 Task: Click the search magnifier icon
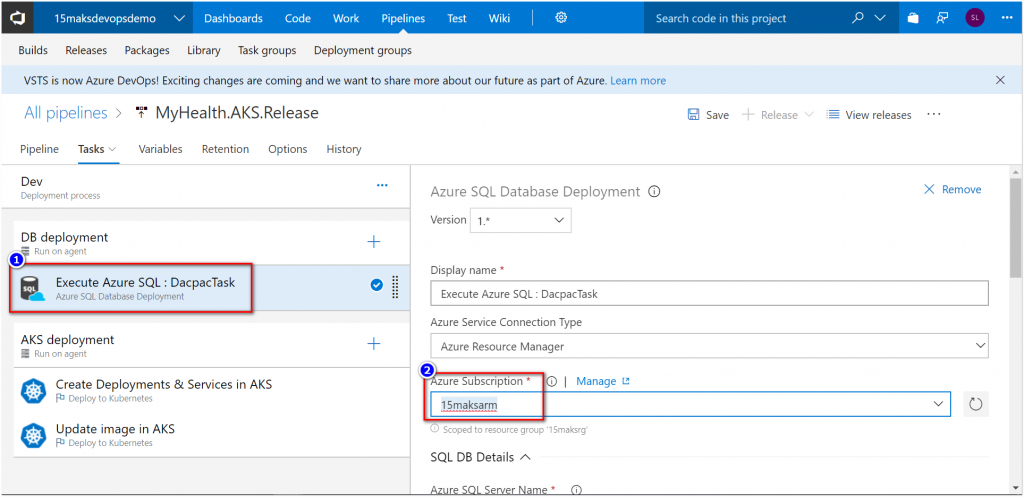[x=857, y=18]
